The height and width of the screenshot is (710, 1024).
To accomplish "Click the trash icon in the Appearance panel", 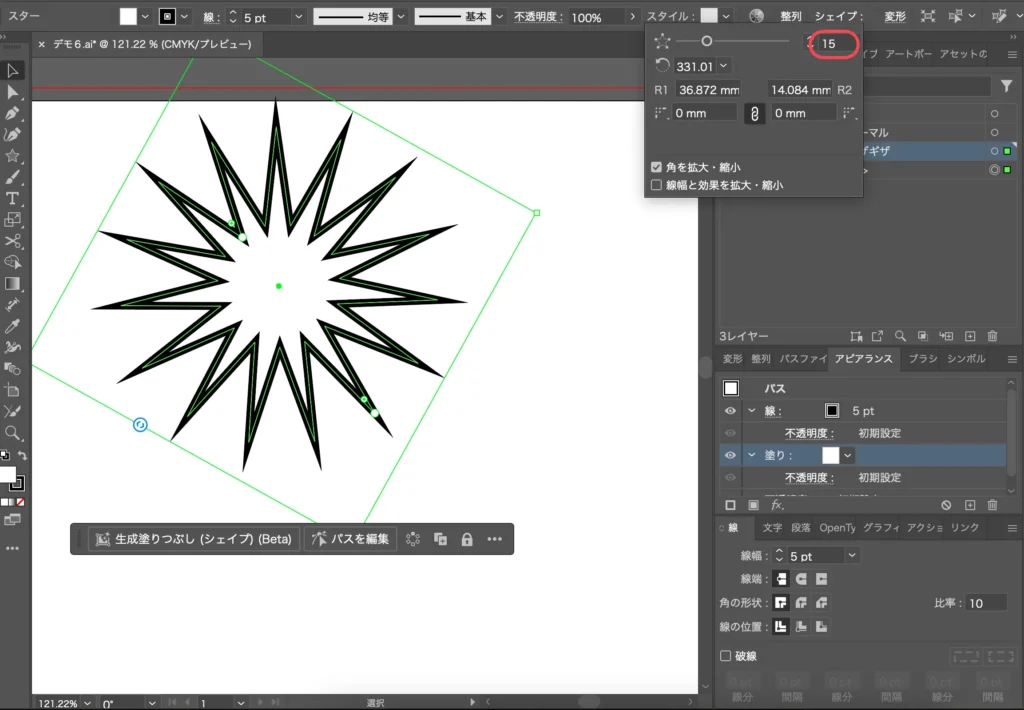I will [x=992, y=506].
